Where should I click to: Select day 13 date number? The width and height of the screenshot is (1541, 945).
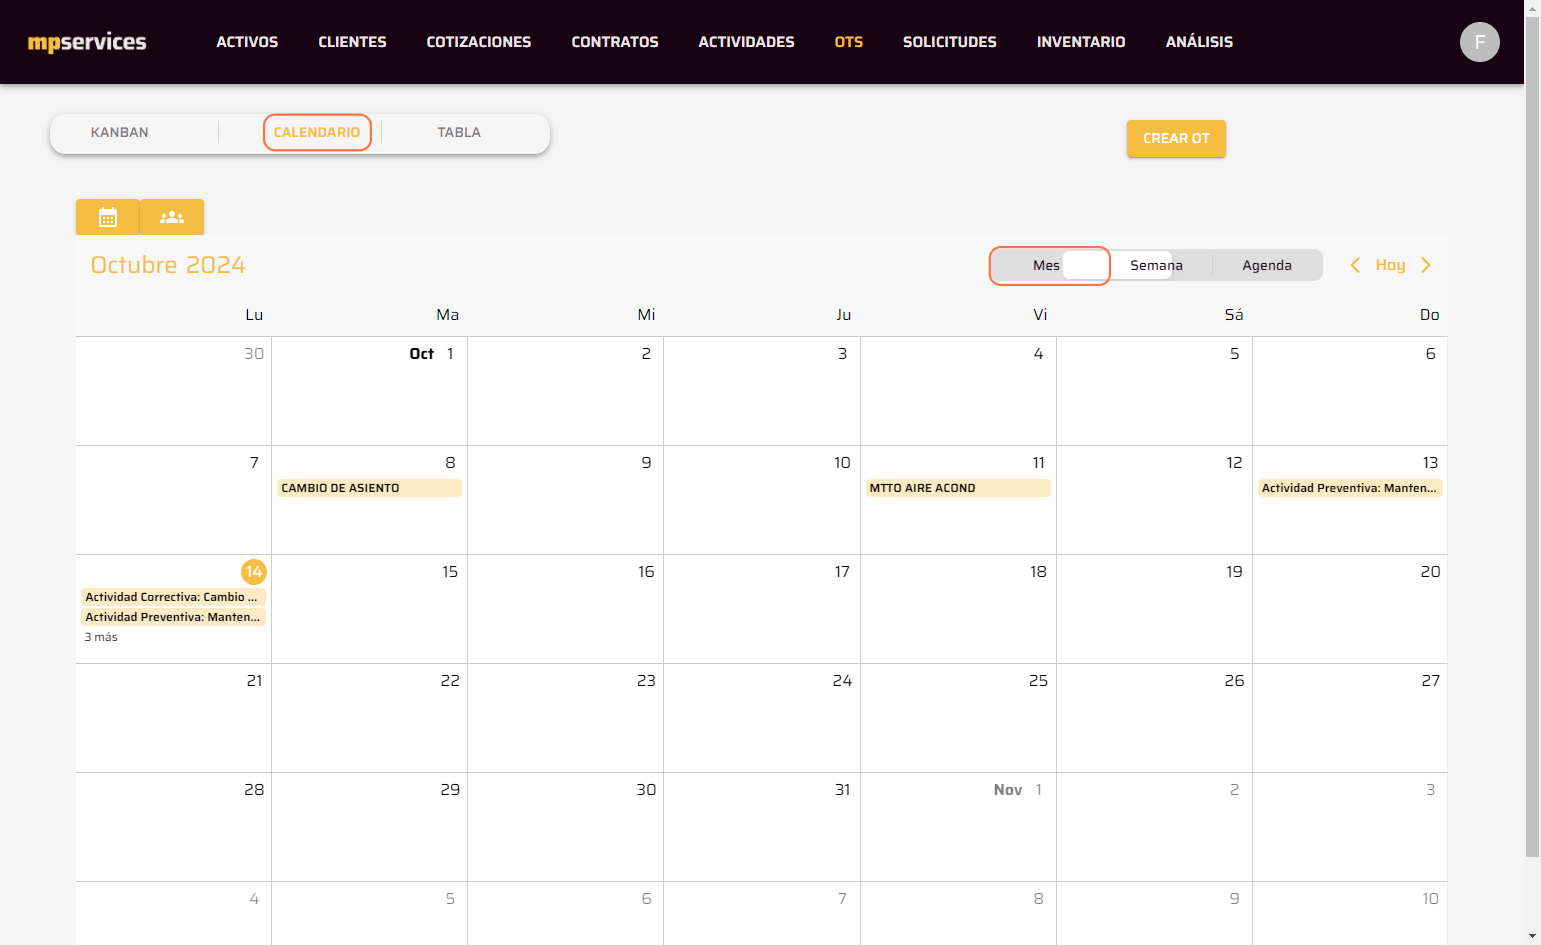coord(1430,463)
